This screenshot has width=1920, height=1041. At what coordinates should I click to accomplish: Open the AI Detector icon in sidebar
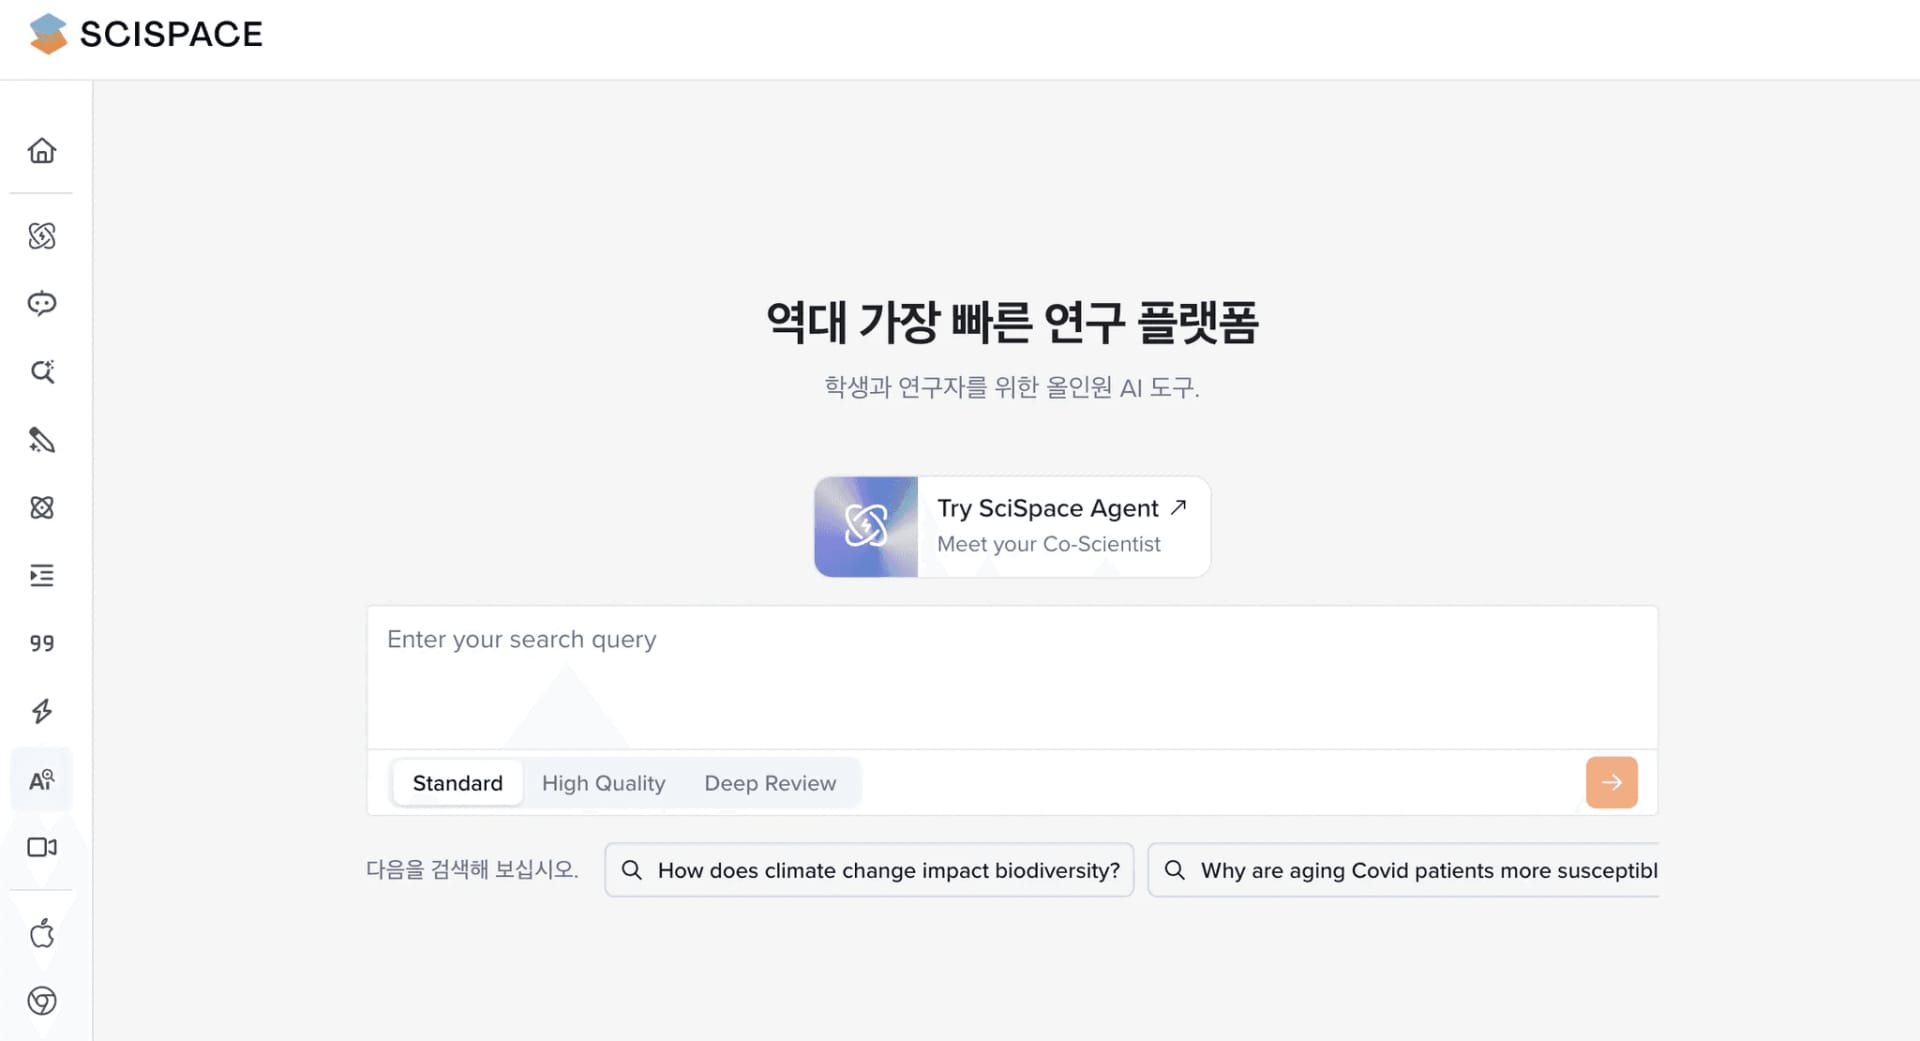pos(42,779)
